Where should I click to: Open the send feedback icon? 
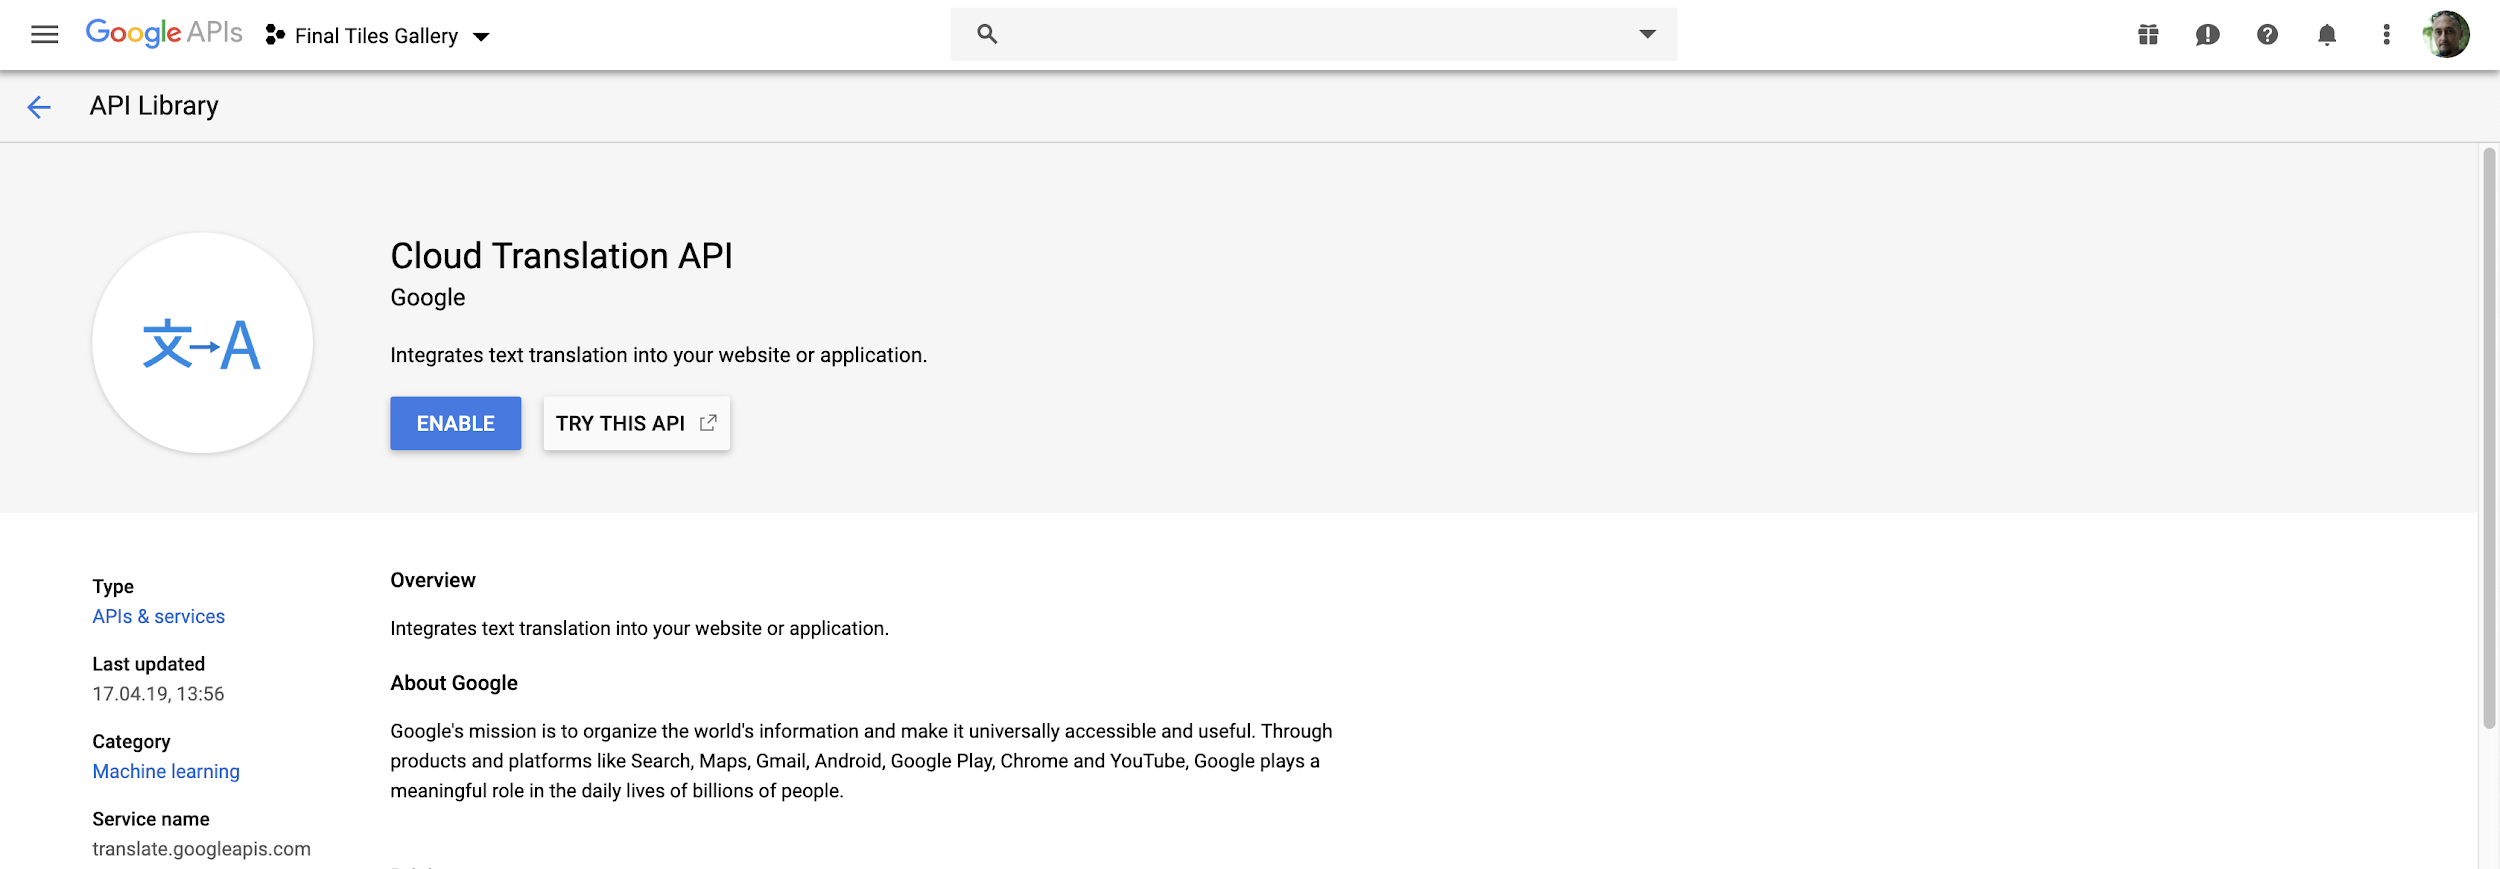(2207, 35)
